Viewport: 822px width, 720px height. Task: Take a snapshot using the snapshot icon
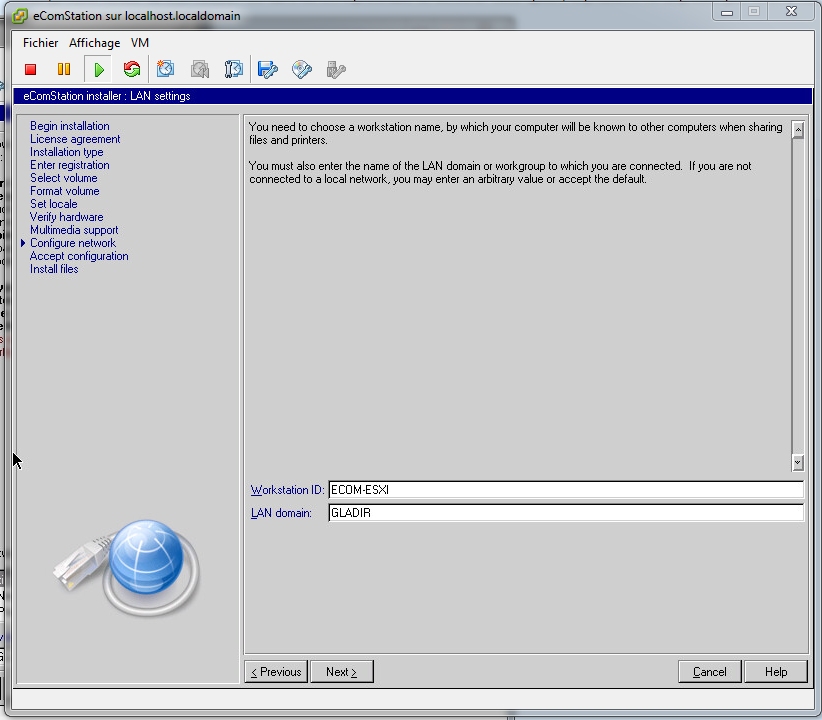point(166,69)
